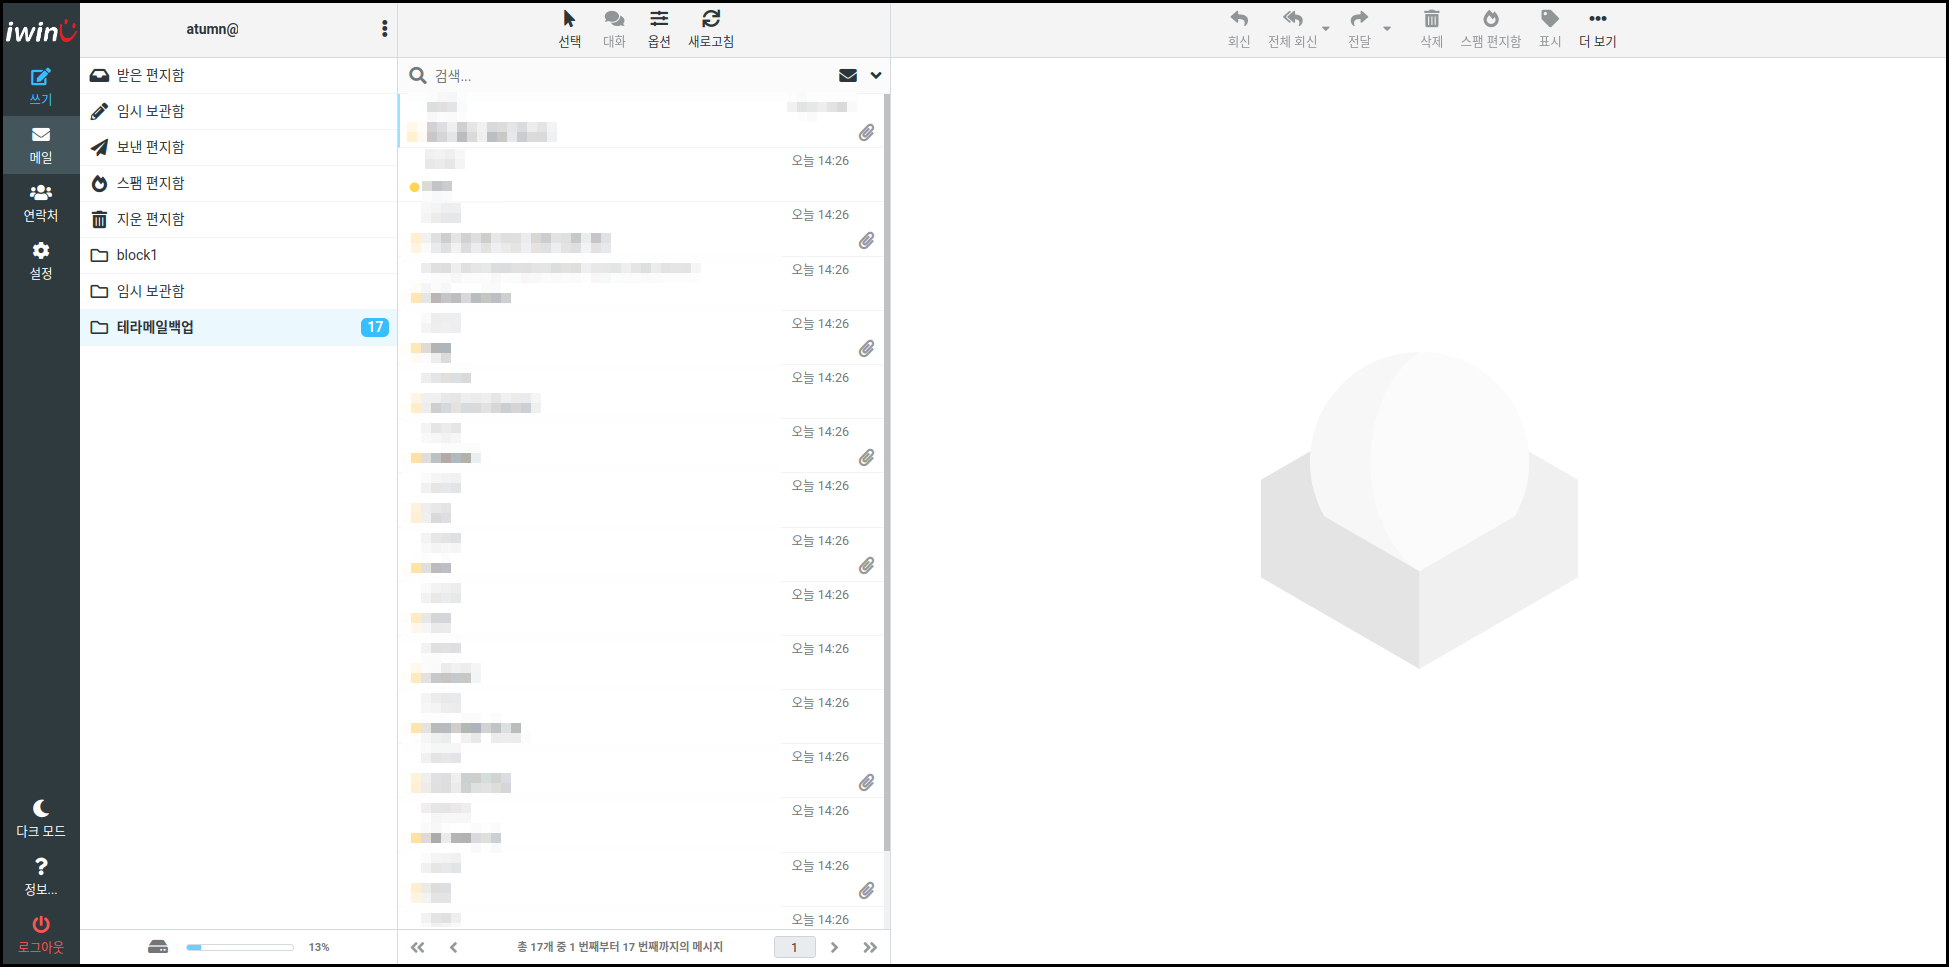The image size is (1949, 967).
Task: Open the compose 쓰기 button
Action: pyautogui.click(x=41, y=87)
